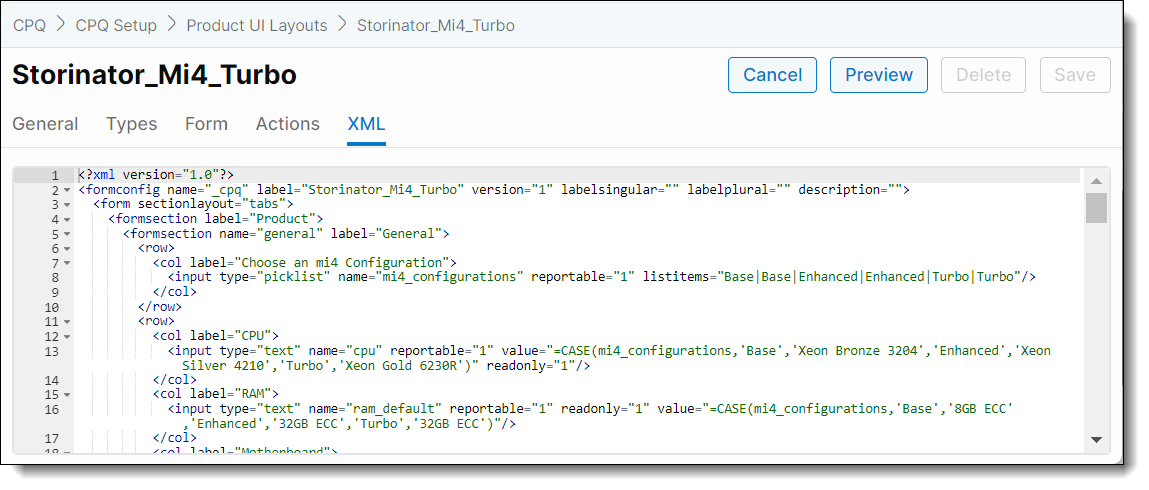Click the Cancel button

[772, 75]
